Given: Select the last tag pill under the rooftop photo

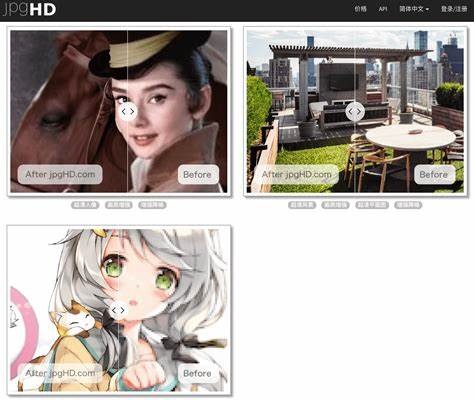Looking at the screenshot, I should [x=408, y=205].
